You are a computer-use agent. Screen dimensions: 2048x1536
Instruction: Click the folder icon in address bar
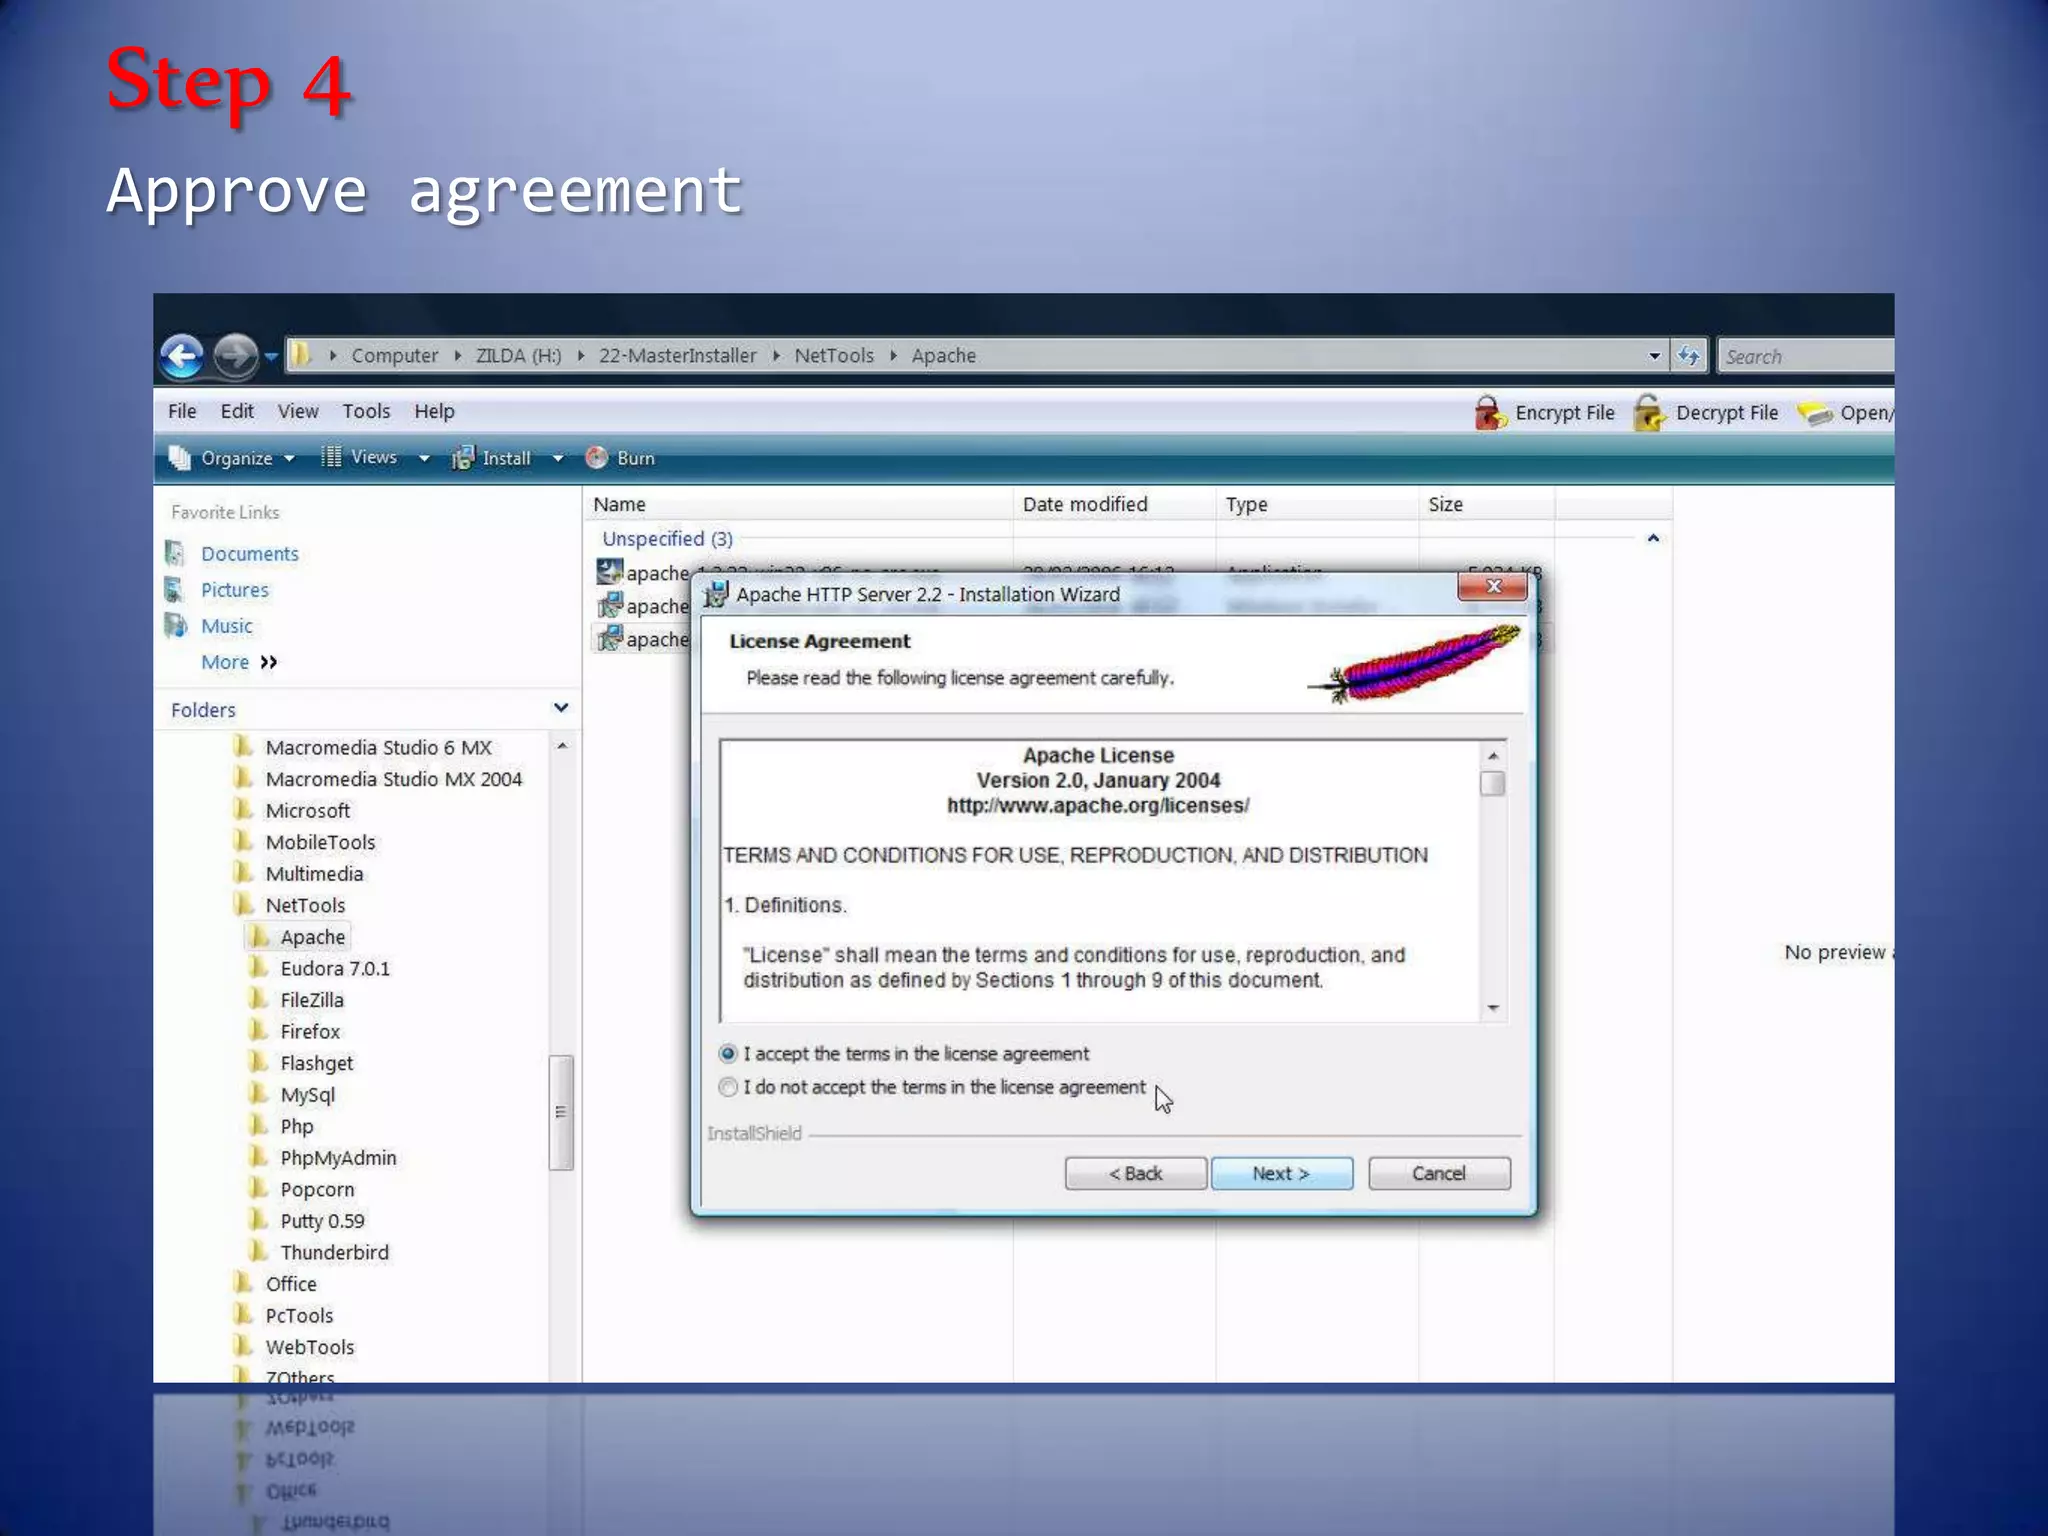pyautogui.click(x=301, y=354)
